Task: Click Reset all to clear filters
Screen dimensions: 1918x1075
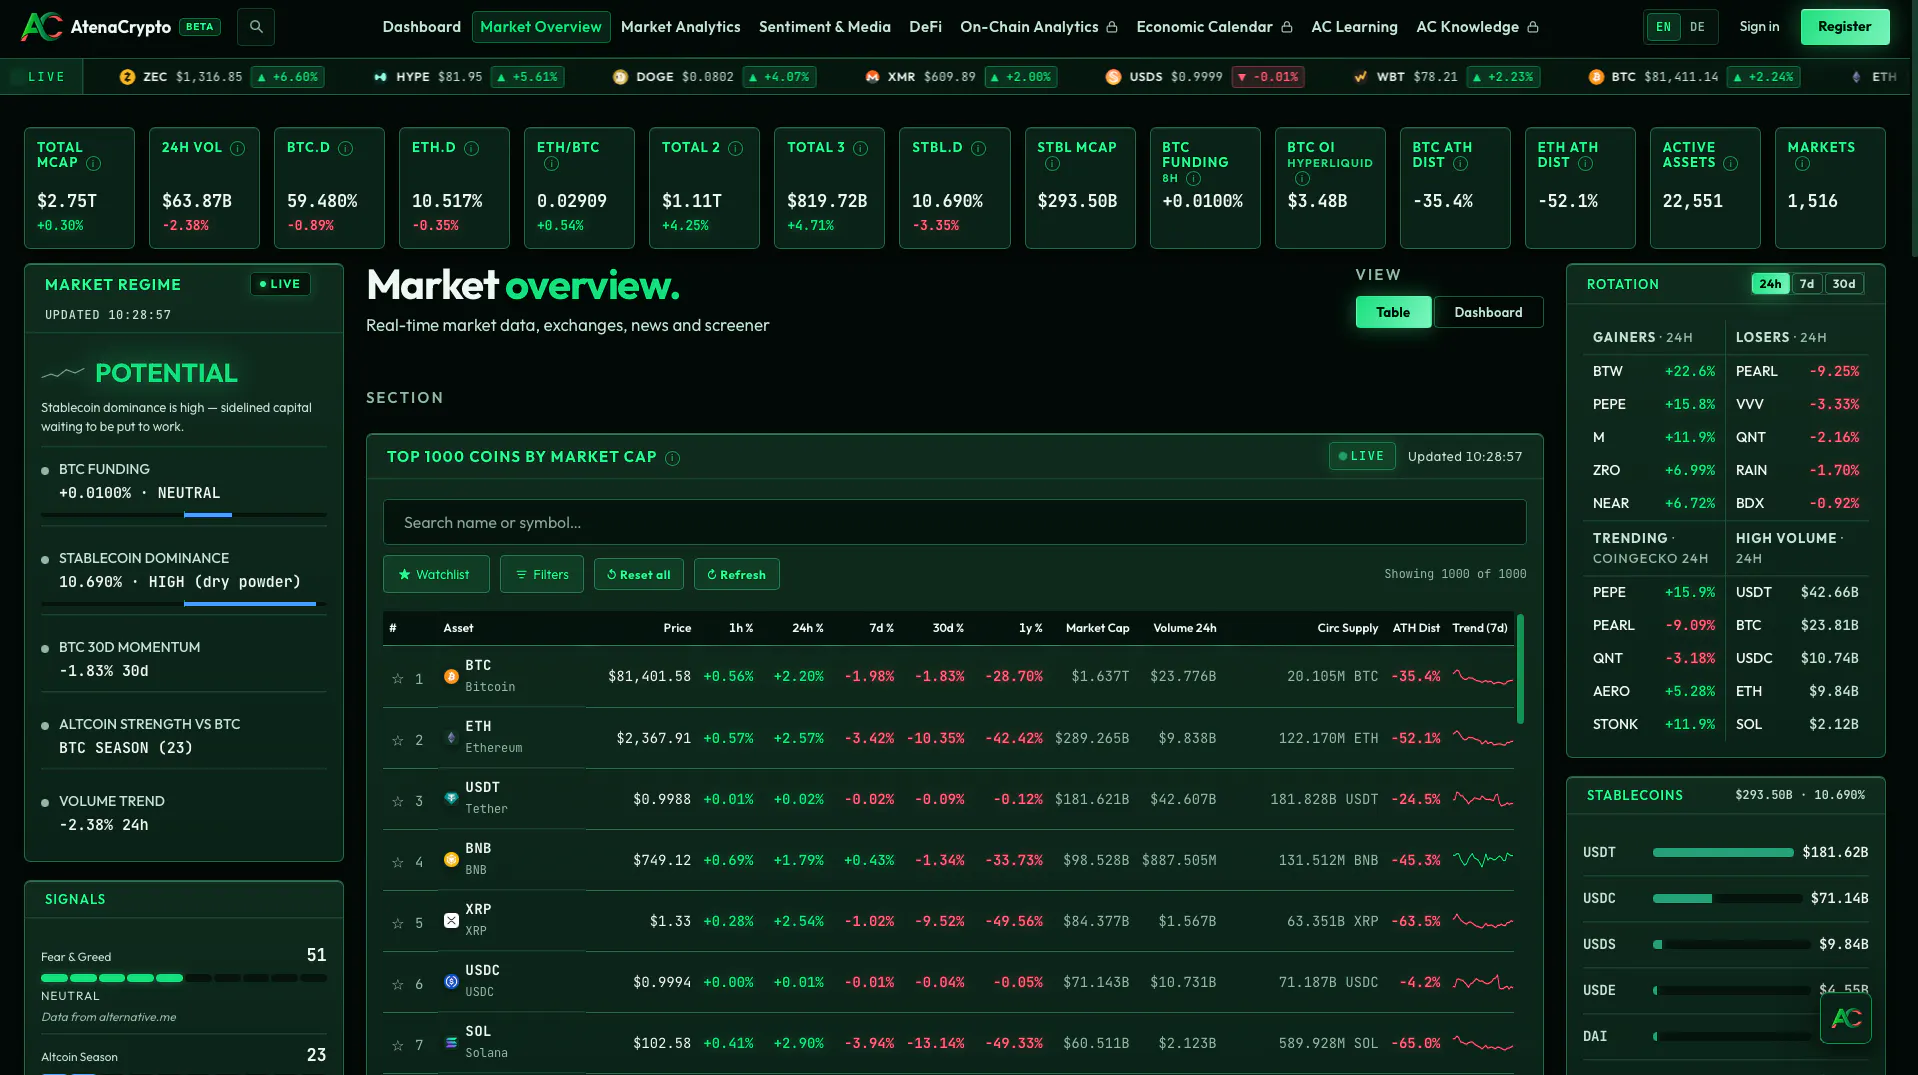Action: click(638, 574)
